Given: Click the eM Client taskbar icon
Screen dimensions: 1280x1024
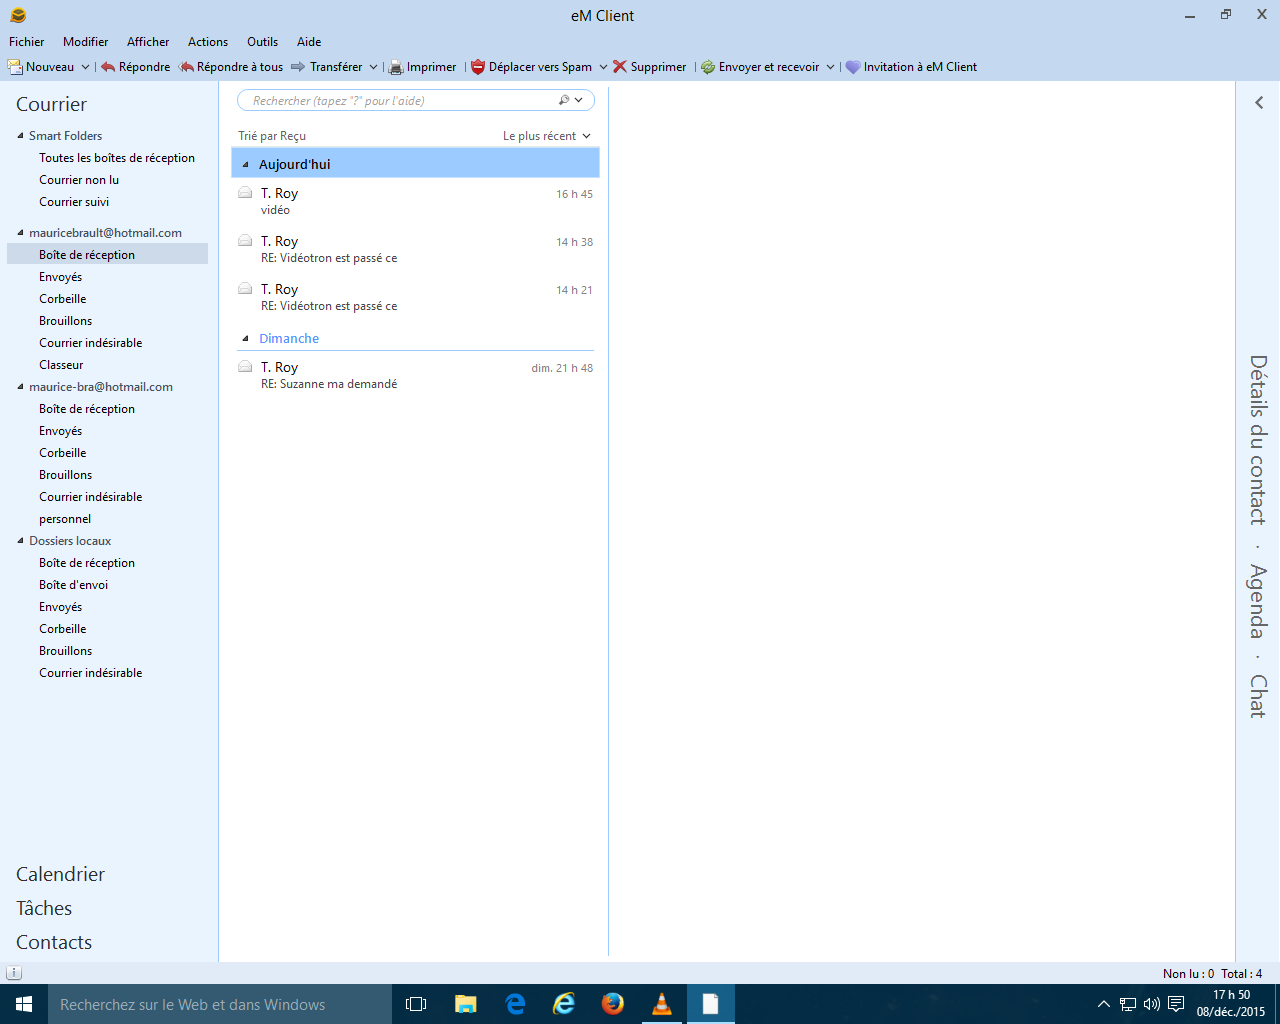Looking at the screenshot, I should [711, 1004].
